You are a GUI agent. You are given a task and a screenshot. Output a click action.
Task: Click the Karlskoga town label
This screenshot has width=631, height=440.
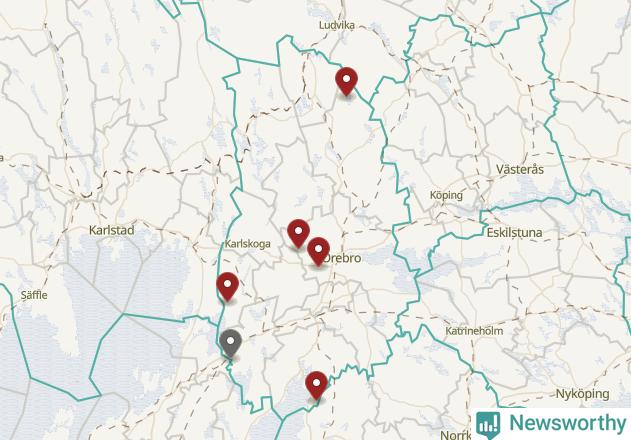[247, 244]
